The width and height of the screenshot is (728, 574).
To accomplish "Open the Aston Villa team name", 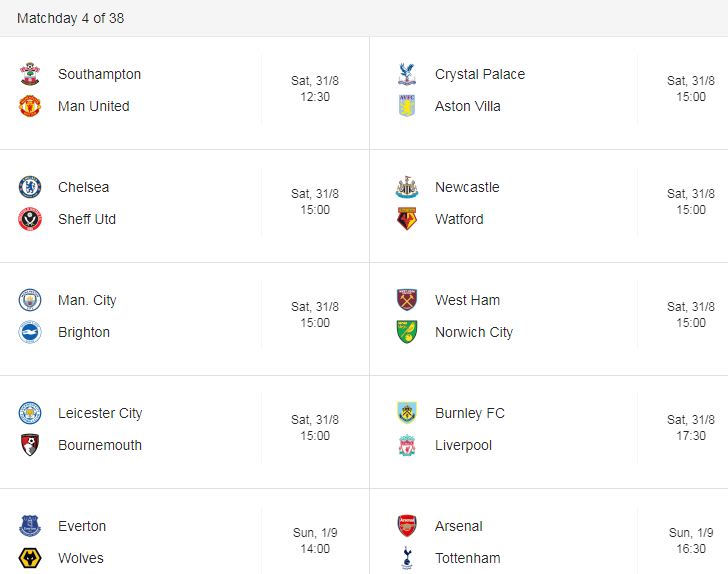I will tap(468, 106).
